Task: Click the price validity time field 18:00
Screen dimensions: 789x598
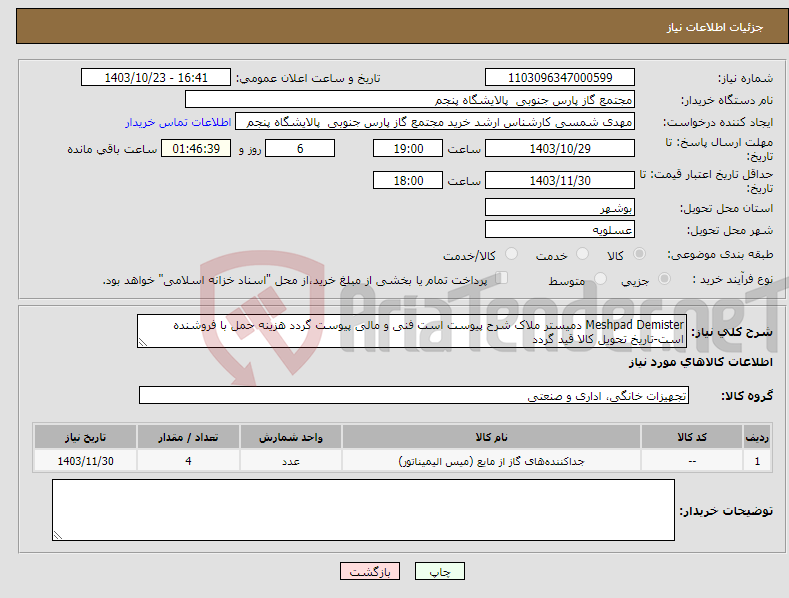Action: click(408, 180)
